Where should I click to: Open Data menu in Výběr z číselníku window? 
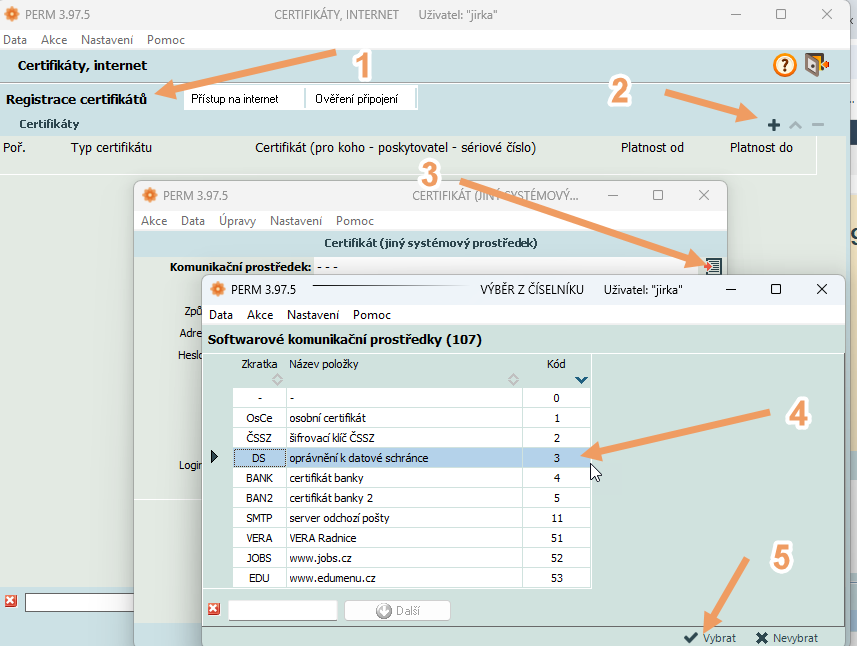tap(221, 315)
